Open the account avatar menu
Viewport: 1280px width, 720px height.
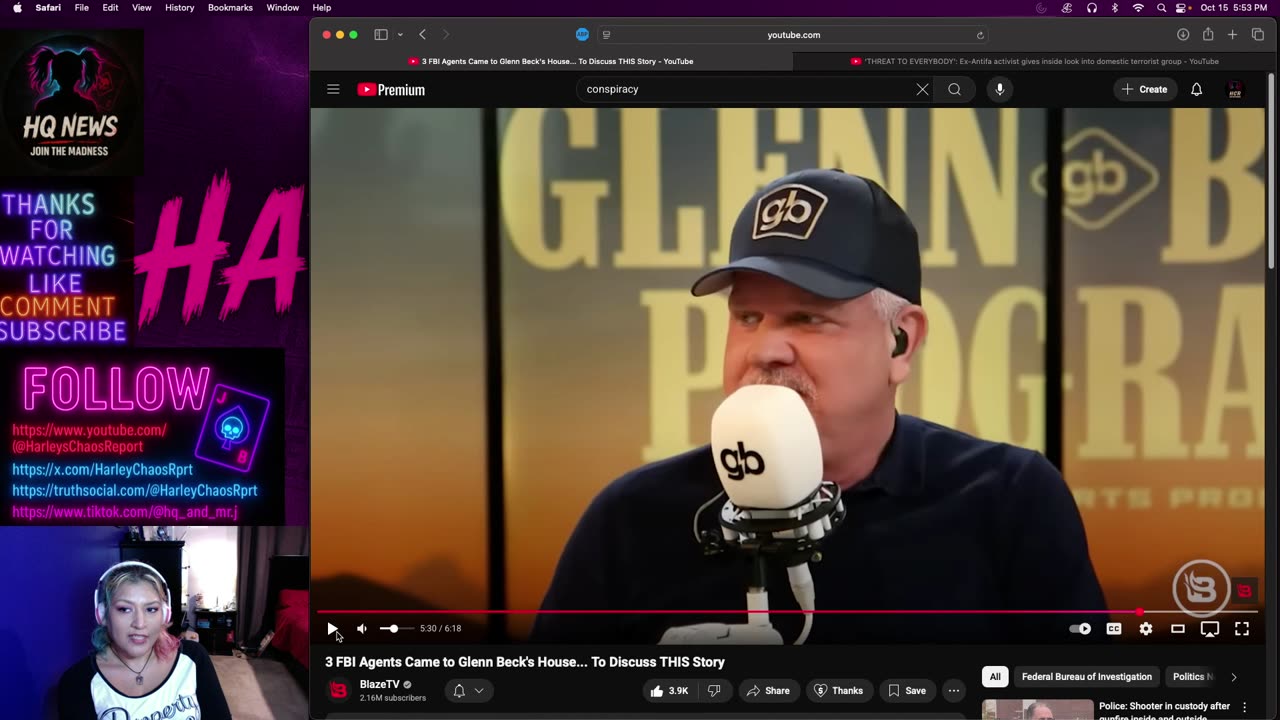tap(1235, 90)
